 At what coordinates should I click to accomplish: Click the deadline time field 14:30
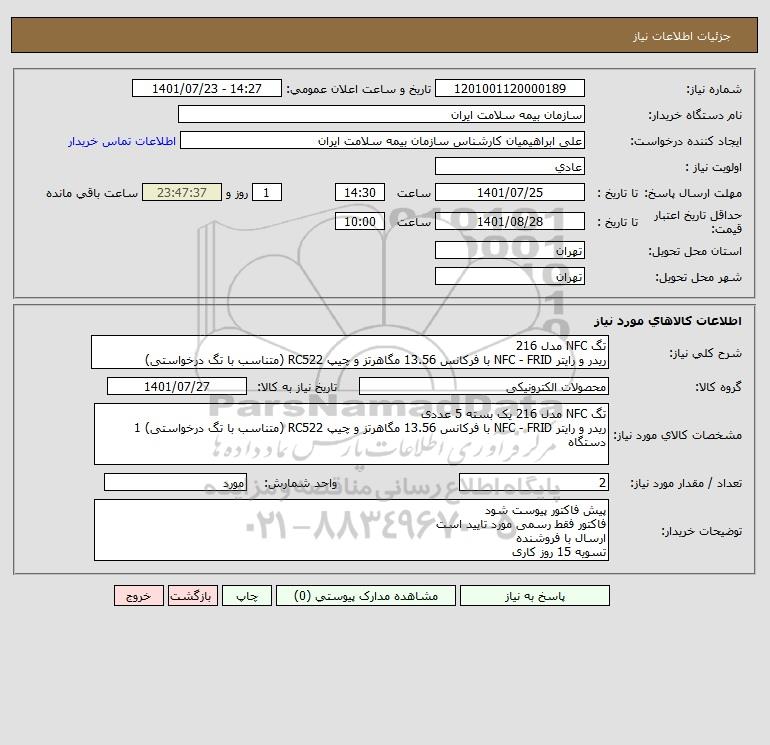point(359,193)
